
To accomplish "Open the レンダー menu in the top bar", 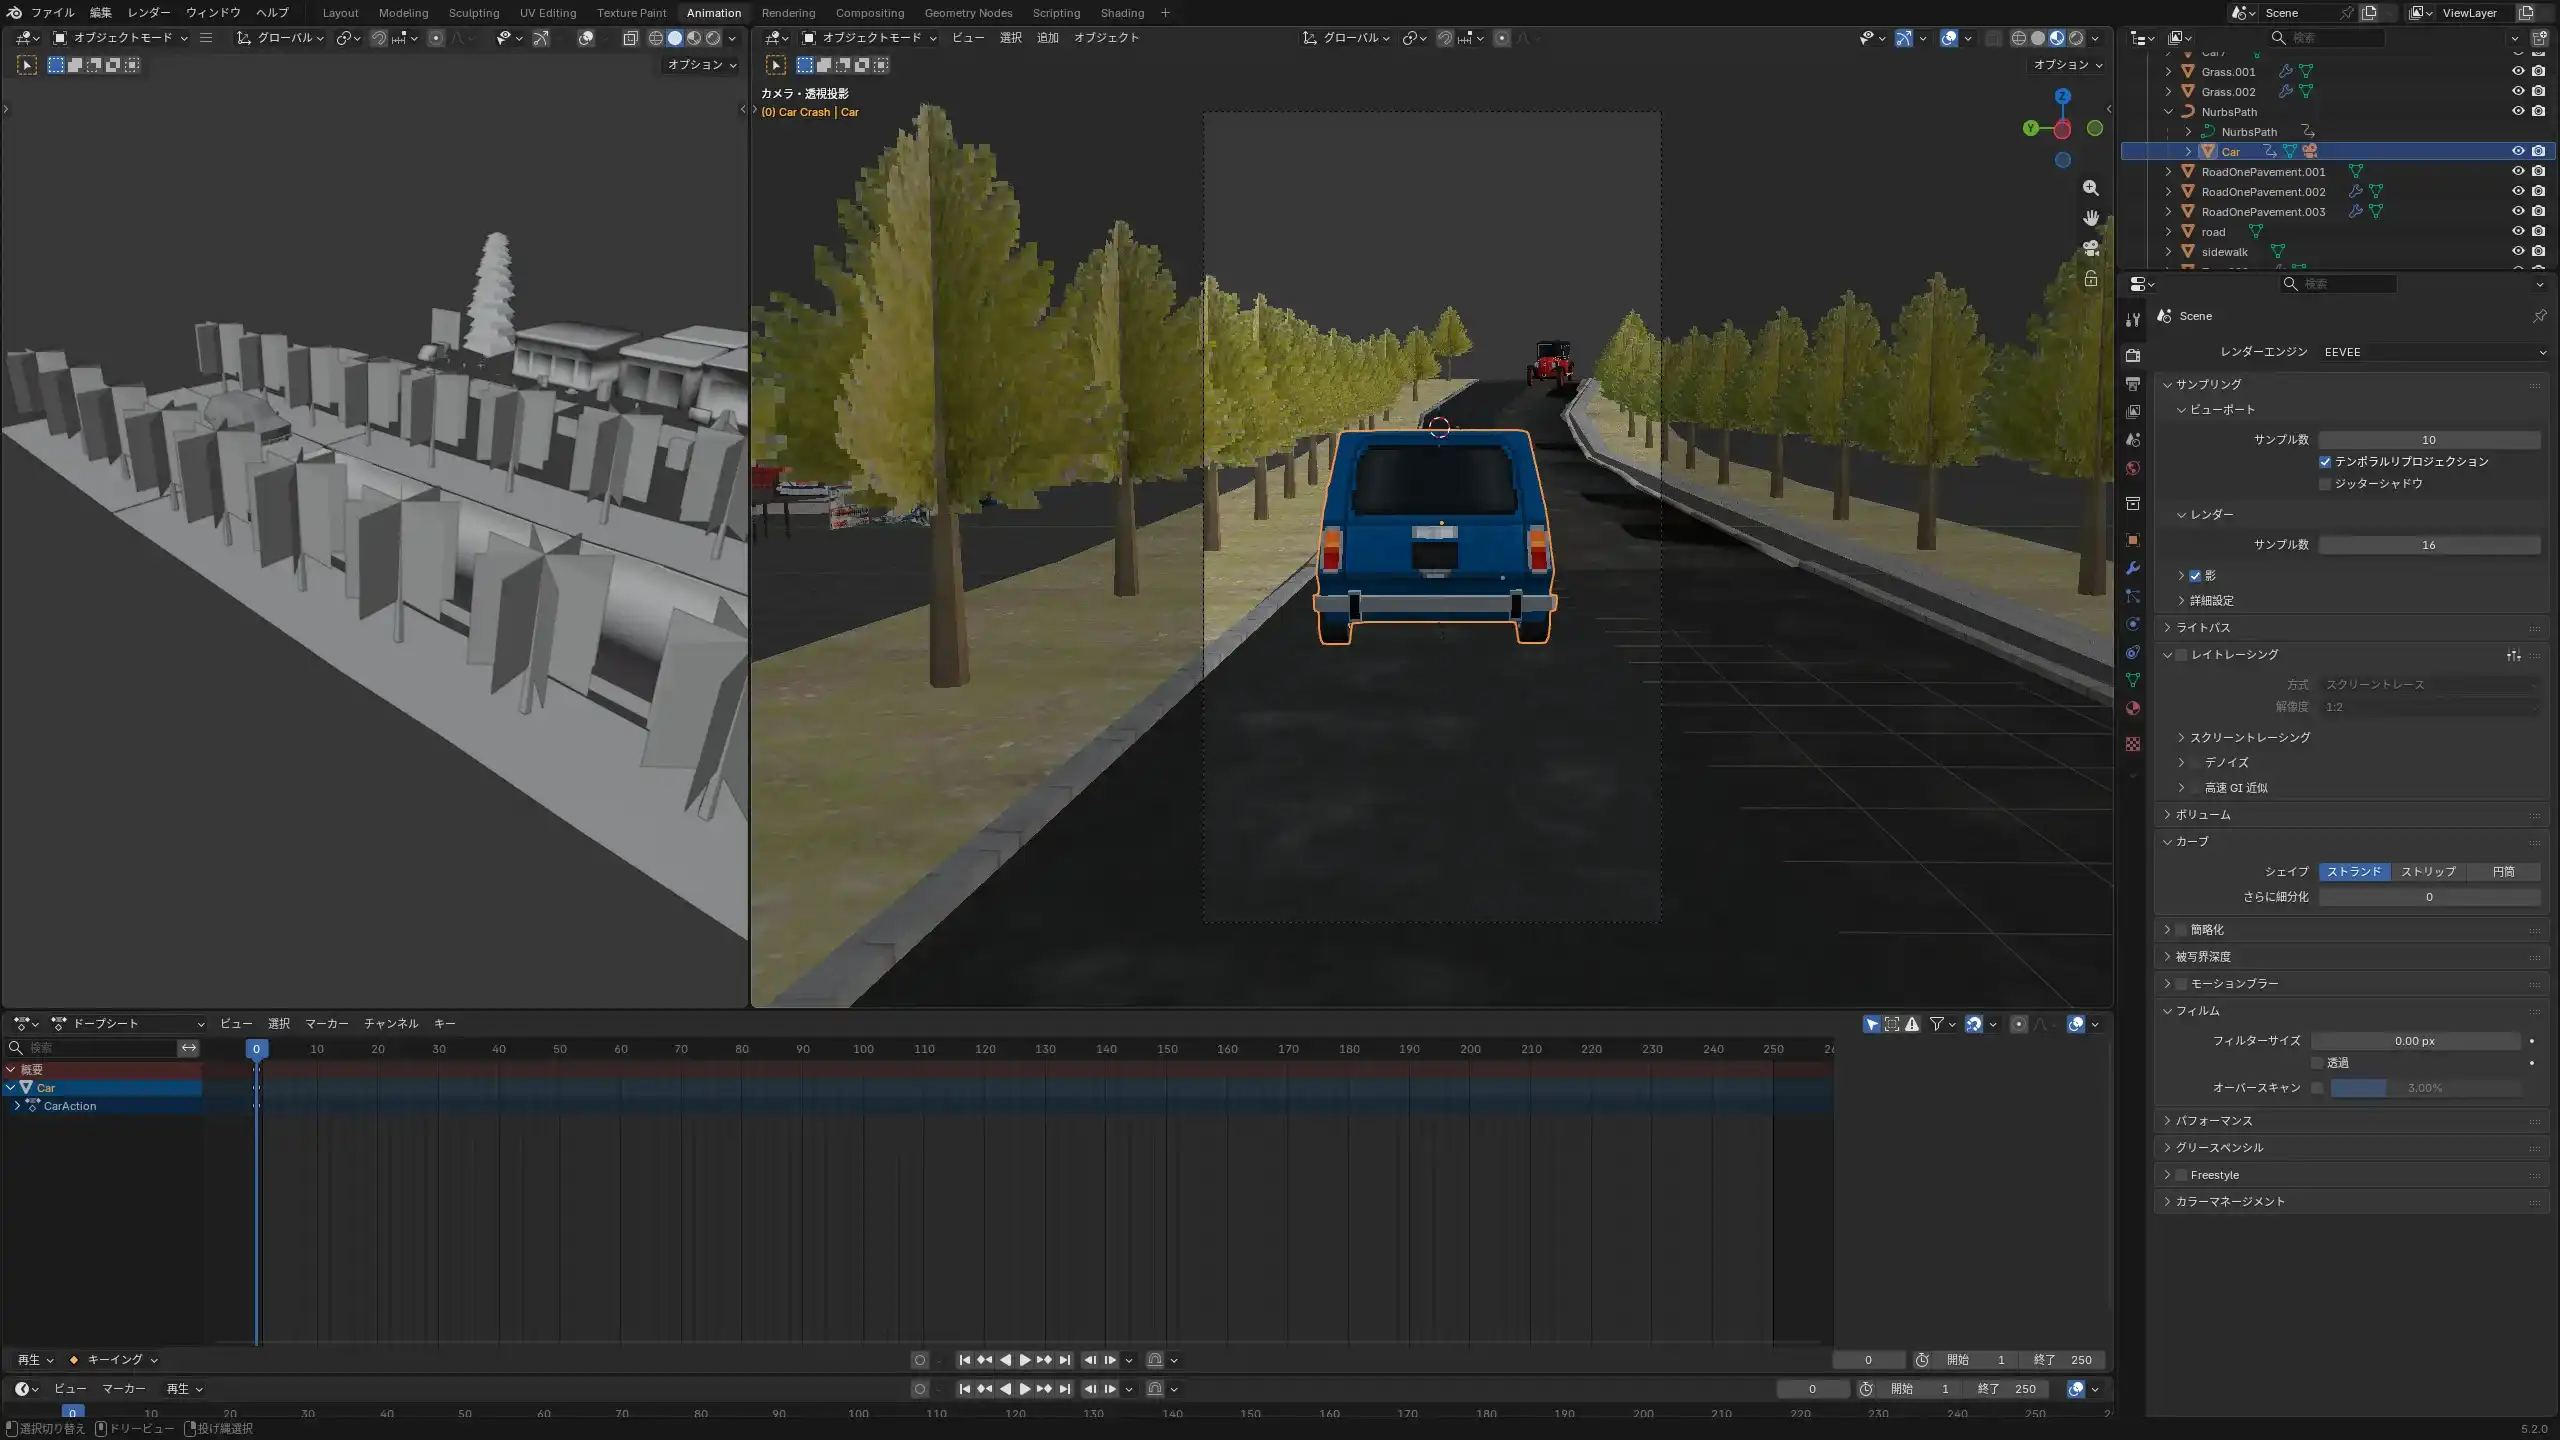I will click(148, 13).
